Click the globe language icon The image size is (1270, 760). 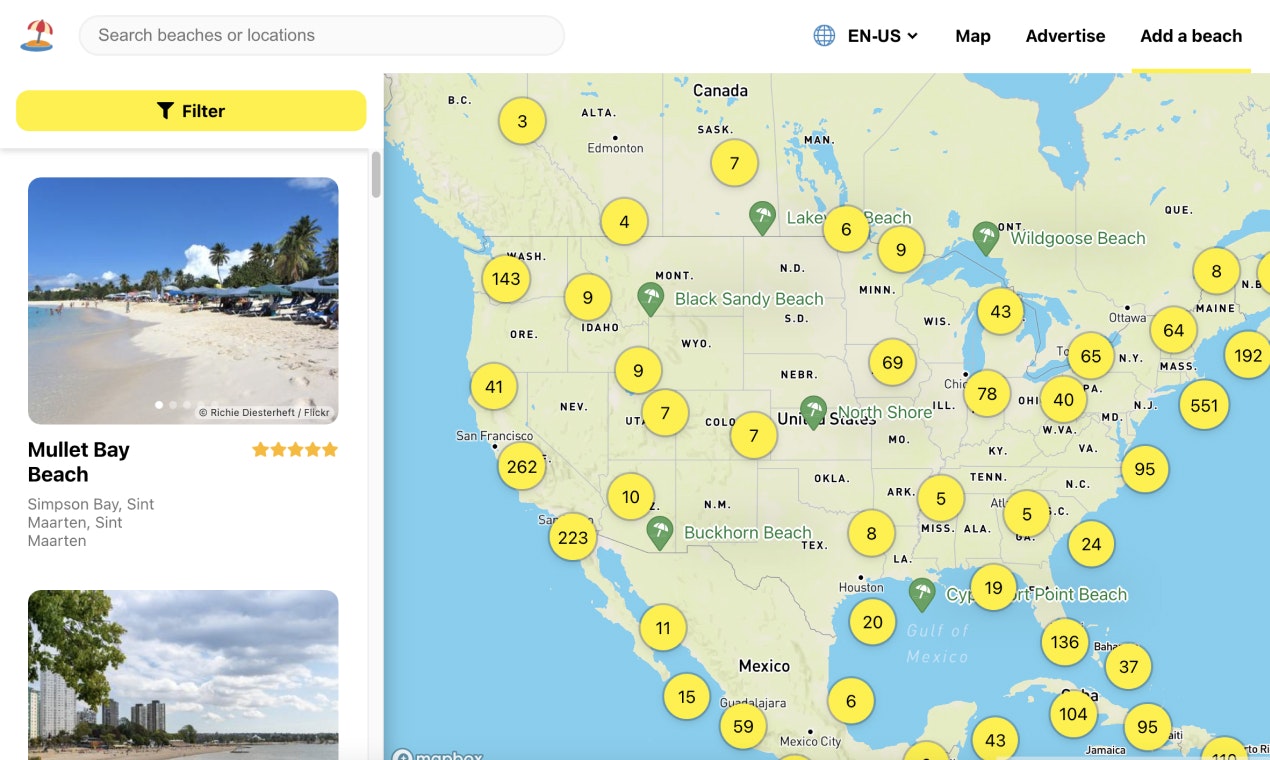(x=823, y=35)
